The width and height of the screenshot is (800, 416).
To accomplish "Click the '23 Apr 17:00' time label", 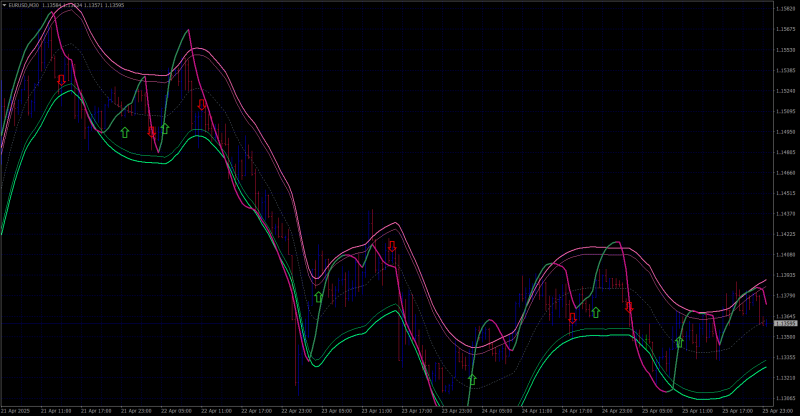I will [417, 411].
